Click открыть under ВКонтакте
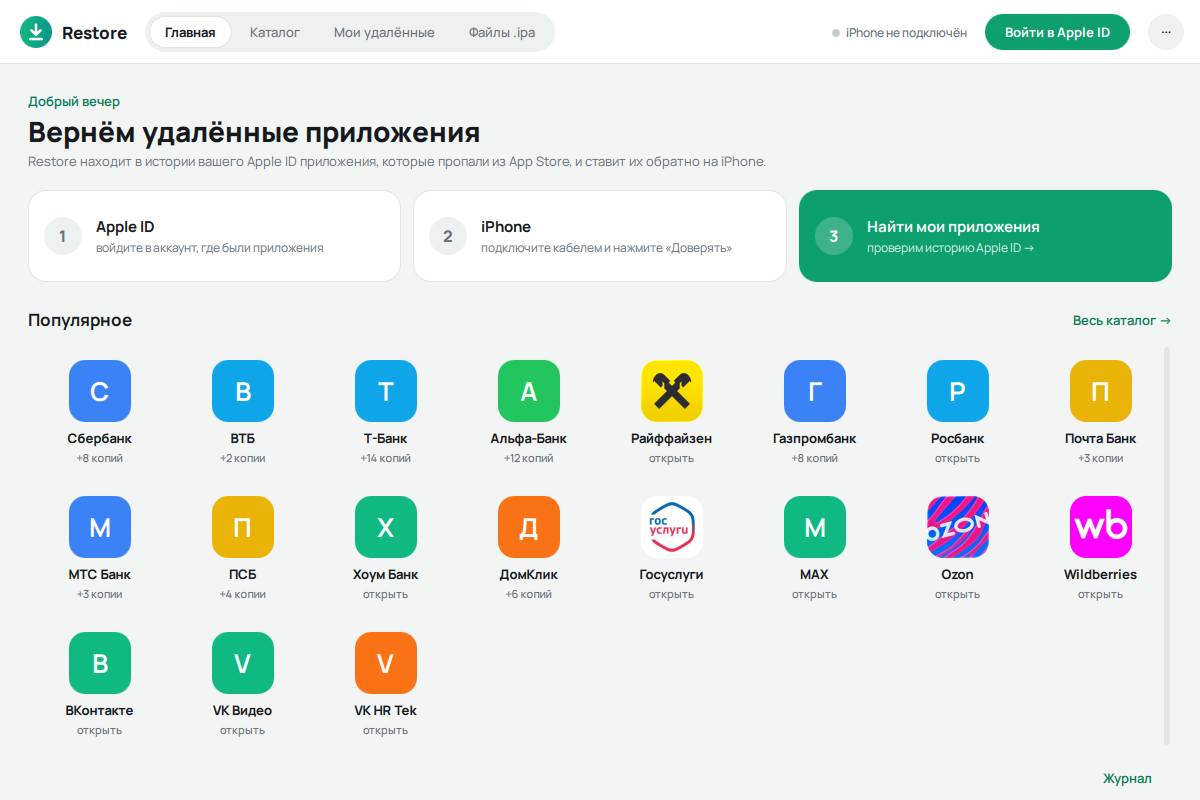The width and height of the screenshot is (1200, 800). (100, 730)
